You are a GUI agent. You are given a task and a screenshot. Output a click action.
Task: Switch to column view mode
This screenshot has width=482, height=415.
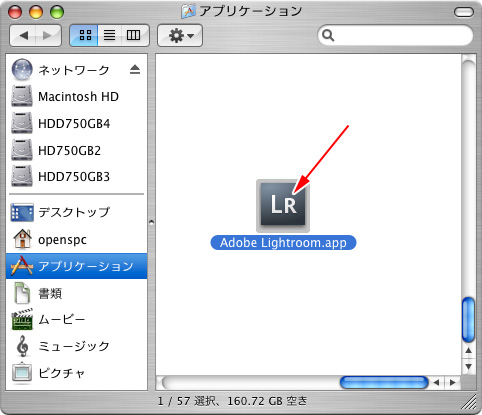point(134,35)
